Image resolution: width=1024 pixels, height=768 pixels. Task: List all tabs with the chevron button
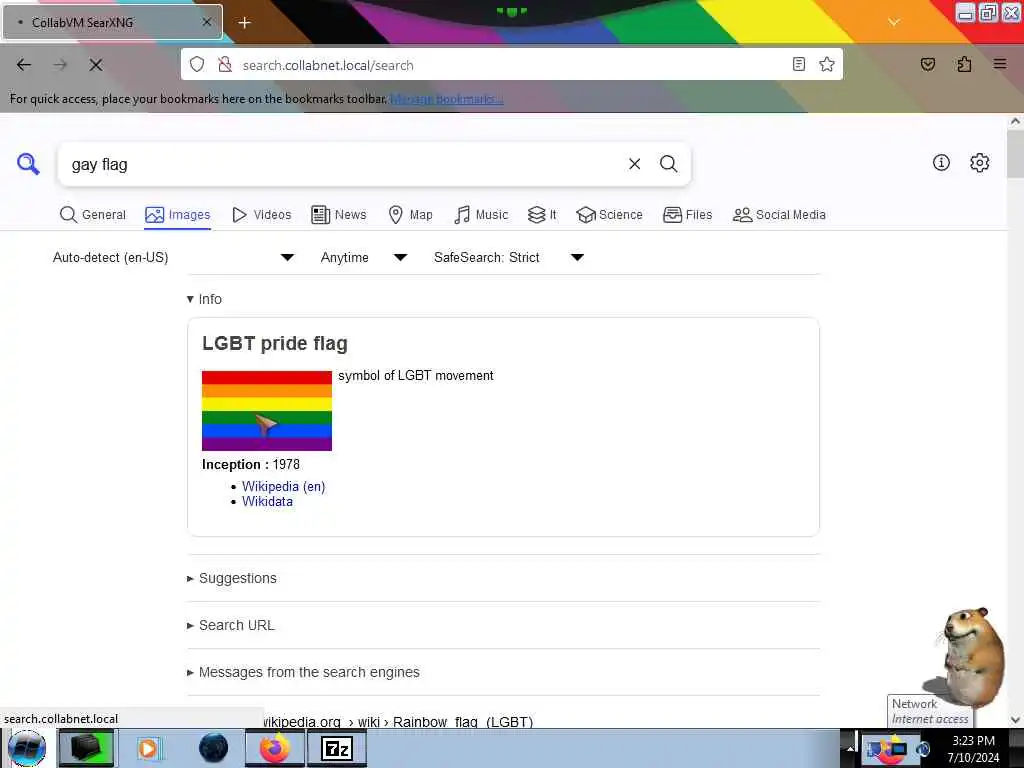[893, 22]
